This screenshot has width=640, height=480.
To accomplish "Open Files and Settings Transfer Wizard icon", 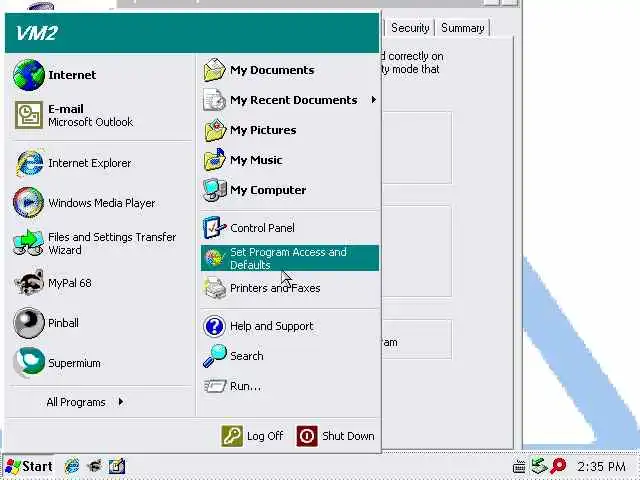I will (28, 242).
